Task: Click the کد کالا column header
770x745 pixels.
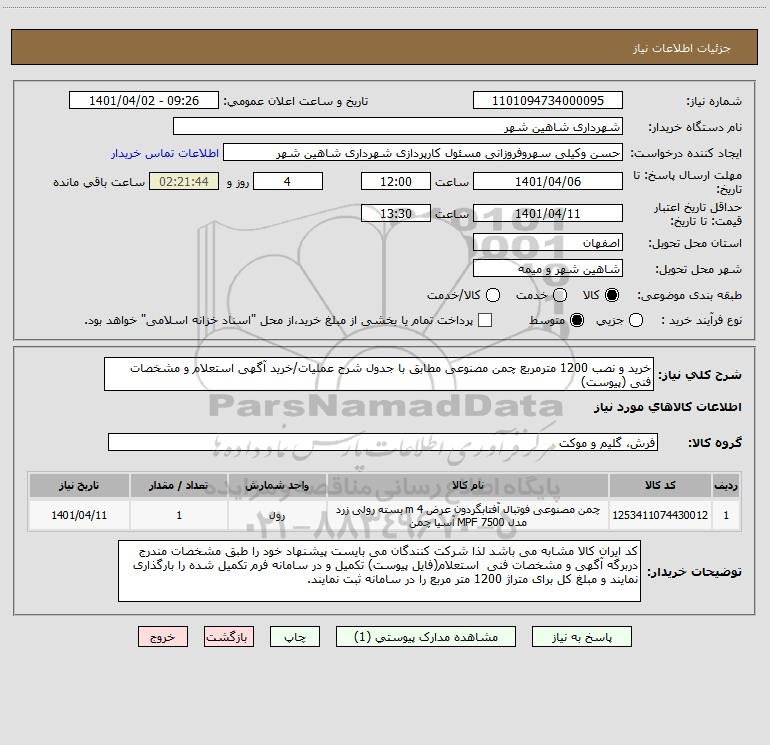Action: click(660, 485)
